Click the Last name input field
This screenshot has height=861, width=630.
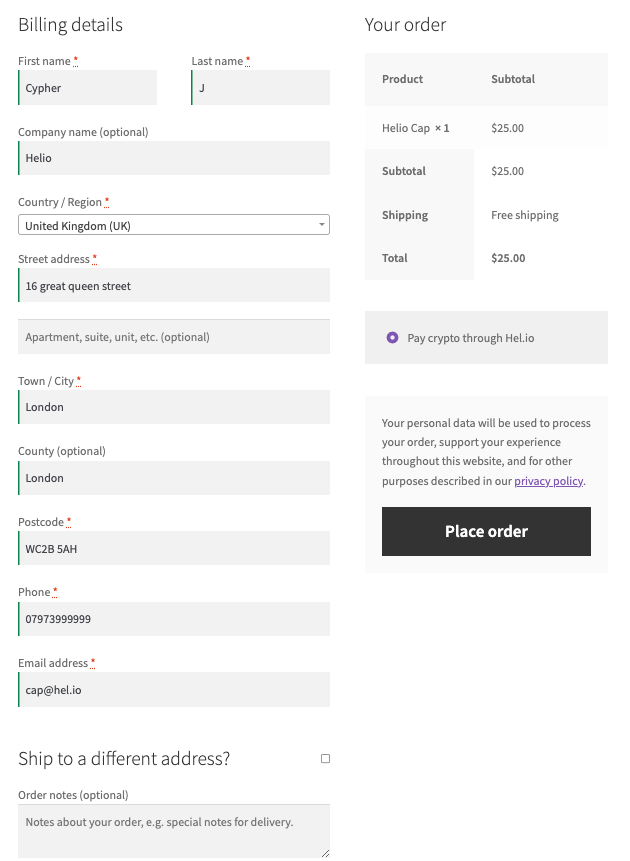tap(260, 87)
